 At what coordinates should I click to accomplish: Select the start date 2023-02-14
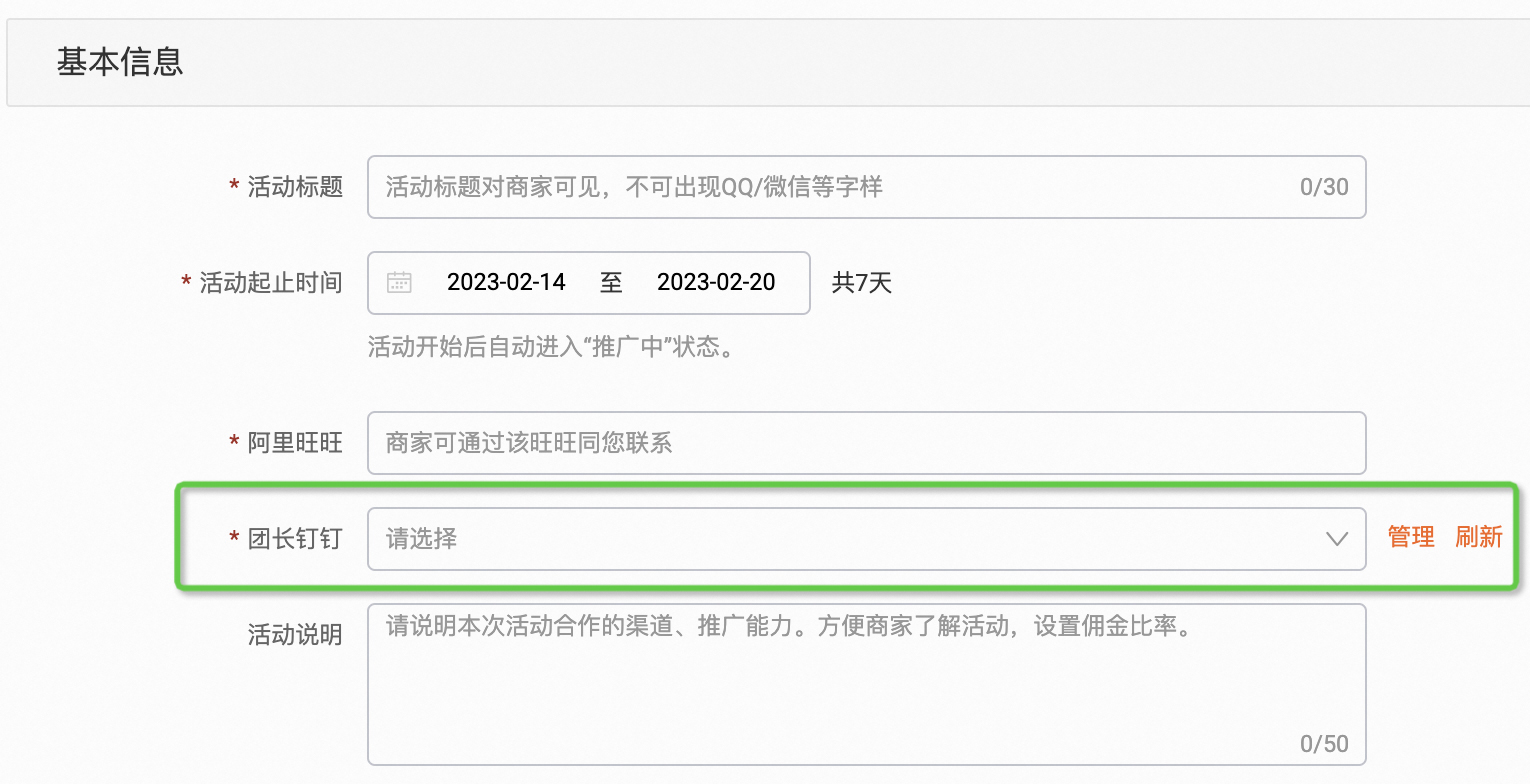pyautogui.click(x=506, y=283)
